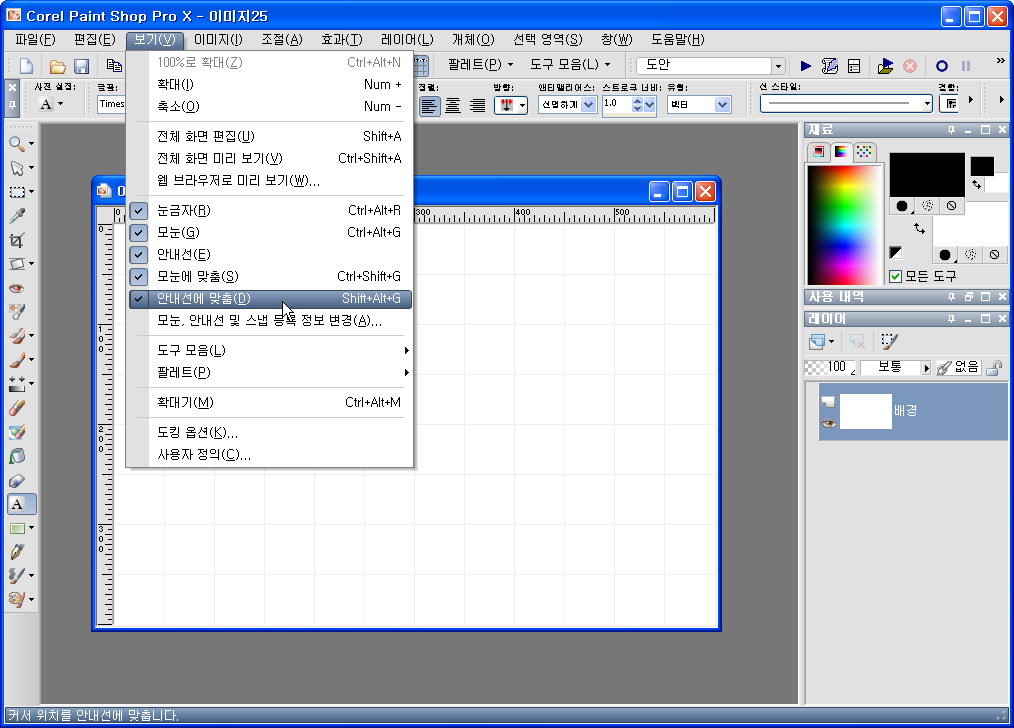The height and width of the screenshot is (728, 1014).
Task: Select the Red Eye tool
Action: point(17,288)
